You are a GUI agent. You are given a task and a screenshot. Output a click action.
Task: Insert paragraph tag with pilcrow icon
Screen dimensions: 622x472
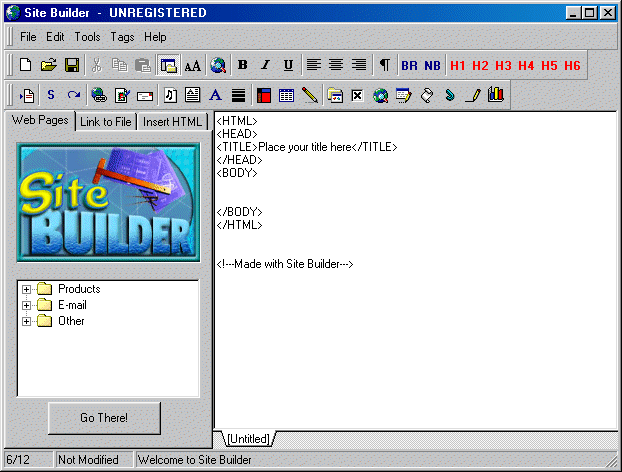tap(385, 65)
